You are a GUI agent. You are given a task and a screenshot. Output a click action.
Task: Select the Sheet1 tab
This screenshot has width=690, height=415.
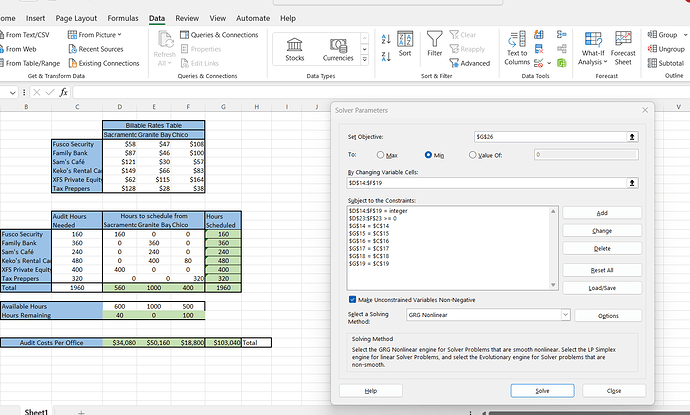click(x=36, y=411)
